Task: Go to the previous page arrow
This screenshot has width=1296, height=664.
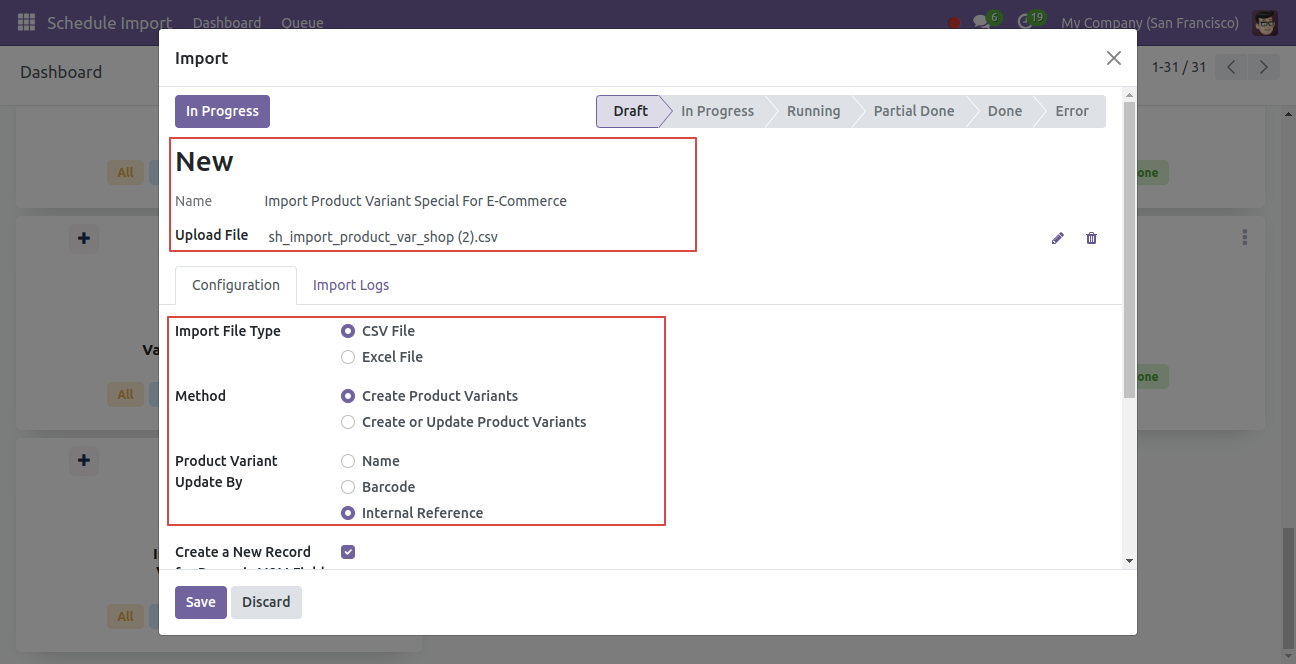Action: point(1232,67)
